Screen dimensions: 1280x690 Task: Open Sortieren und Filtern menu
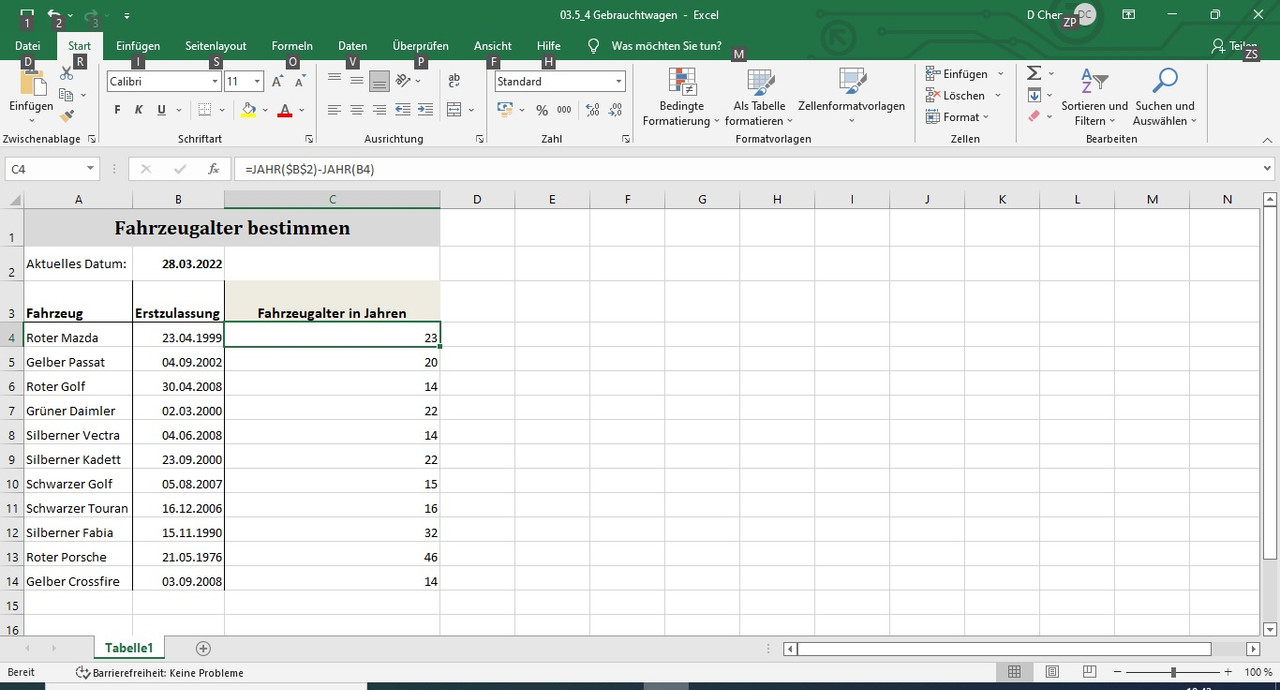pos(1094,97)
